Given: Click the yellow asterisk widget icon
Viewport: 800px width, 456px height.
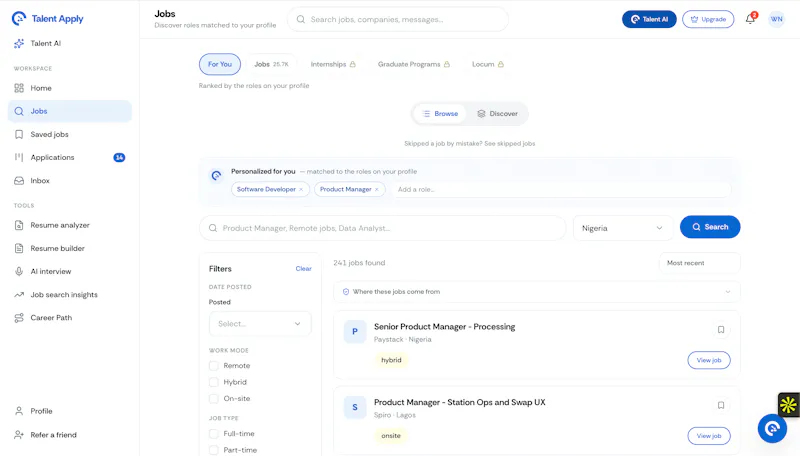Looking at the screenshot, I should tap(788, 405).
